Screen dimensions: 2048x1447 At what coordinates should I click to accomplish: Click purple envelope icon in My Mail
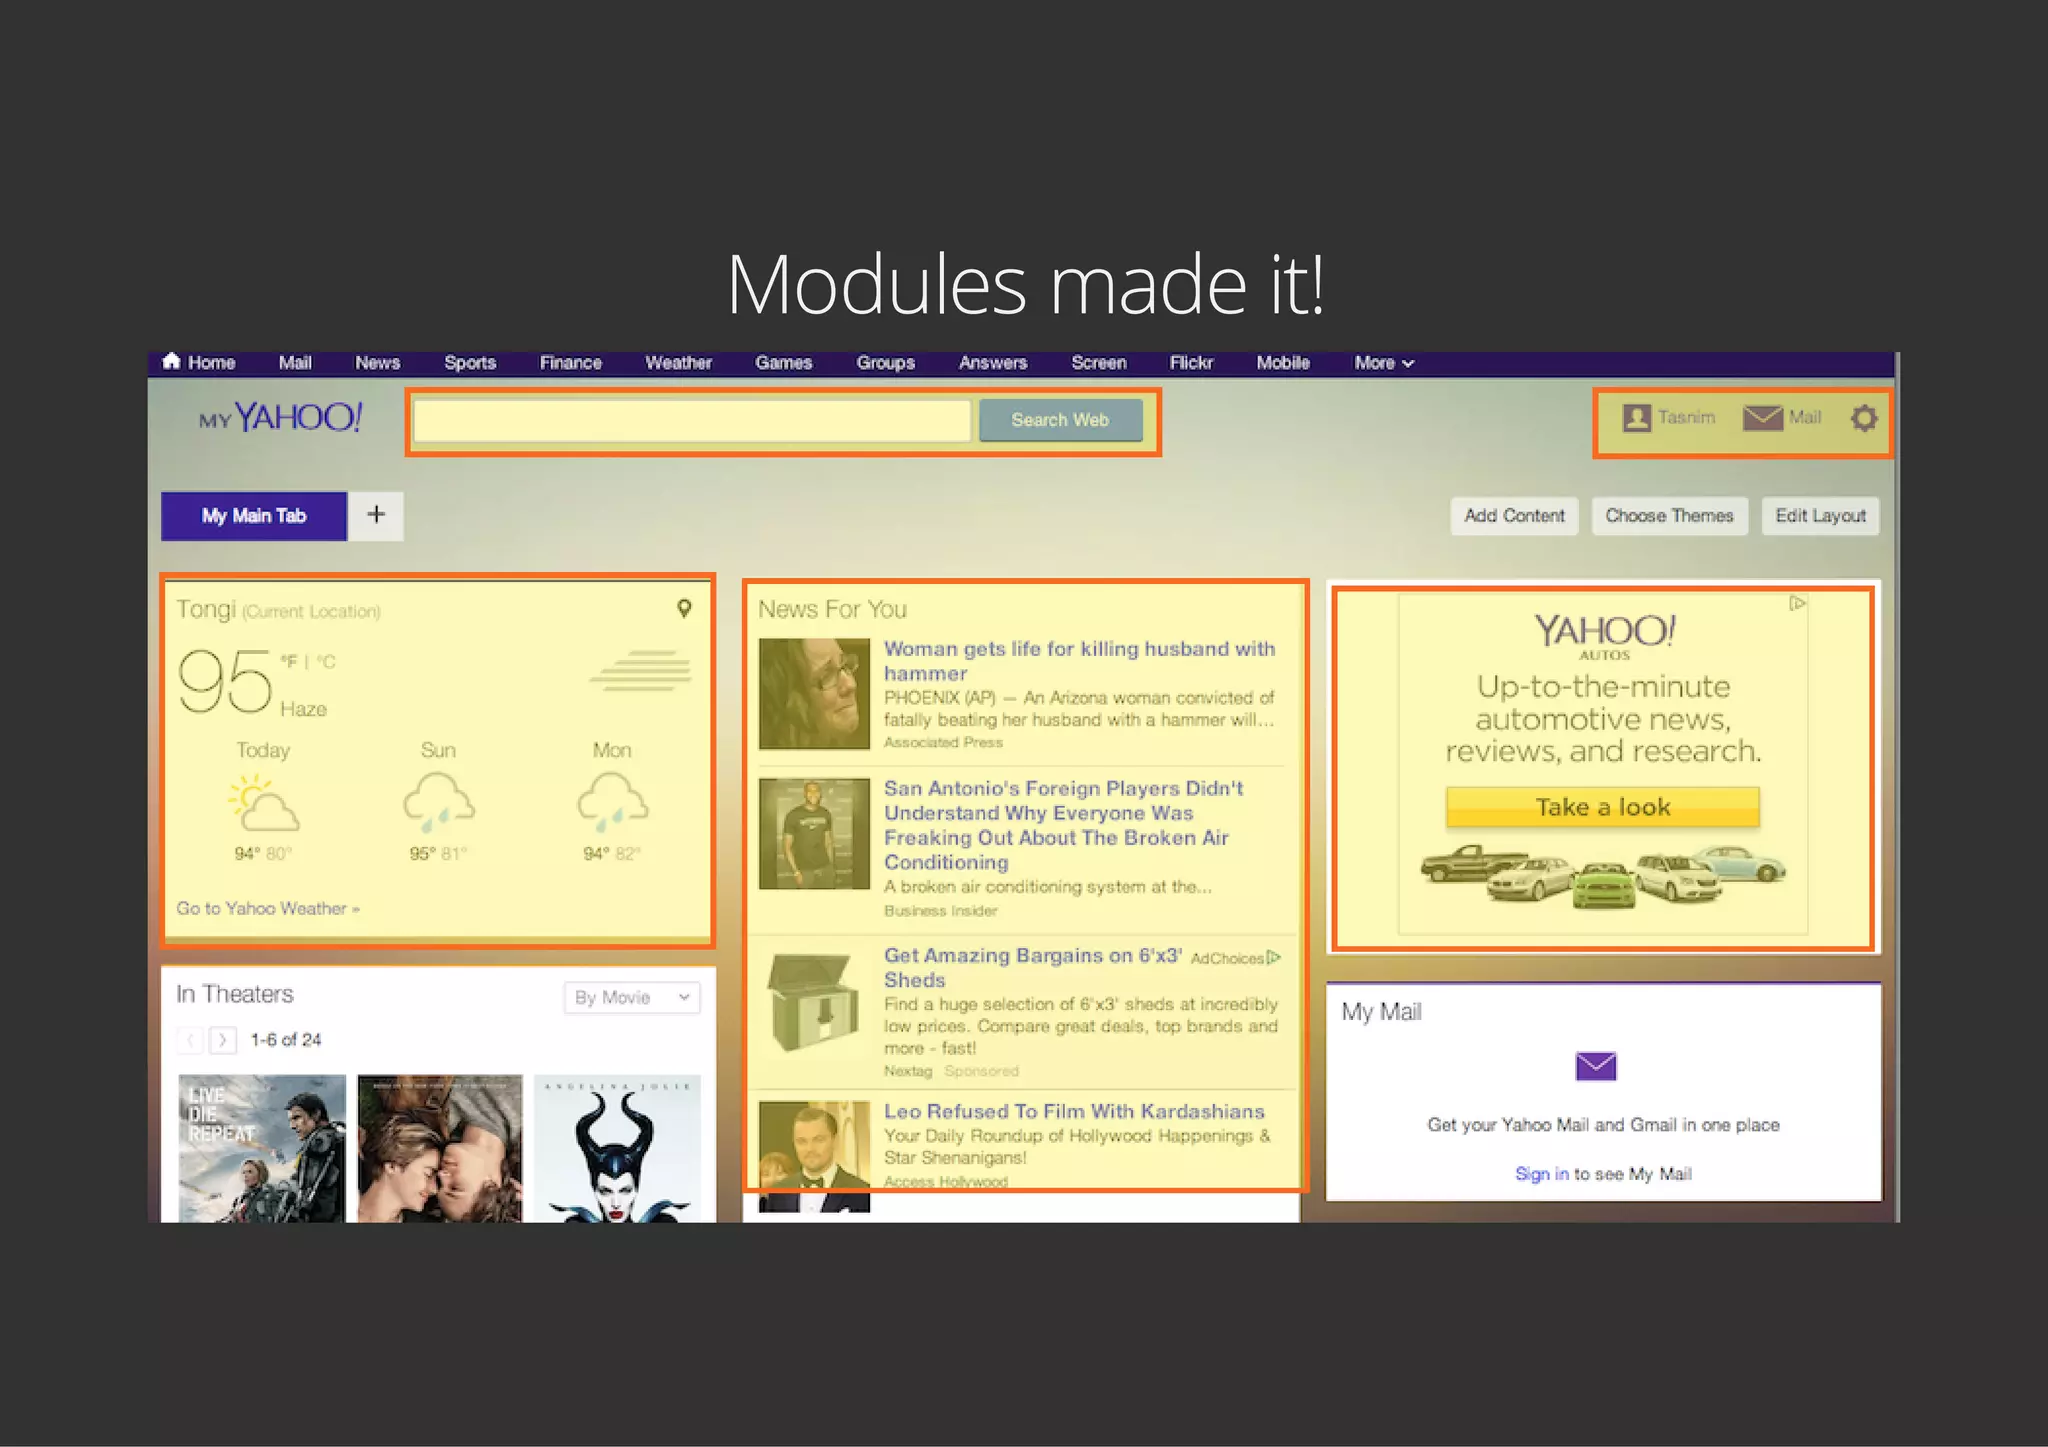(x=1595, y=1066)
